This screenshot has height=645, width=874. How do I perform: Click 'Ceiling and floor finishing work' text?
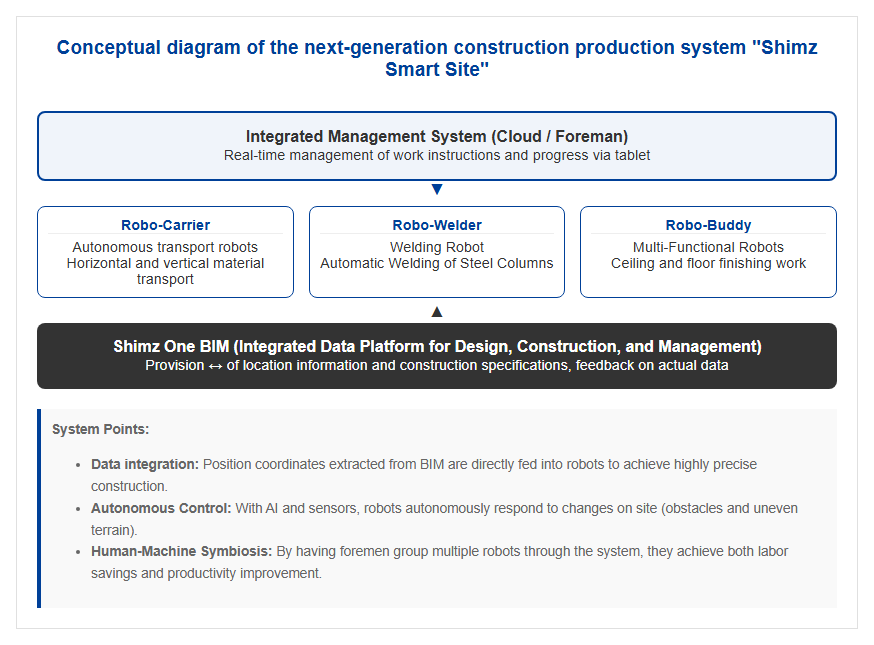pyautogui.click(x=708, y=263)
